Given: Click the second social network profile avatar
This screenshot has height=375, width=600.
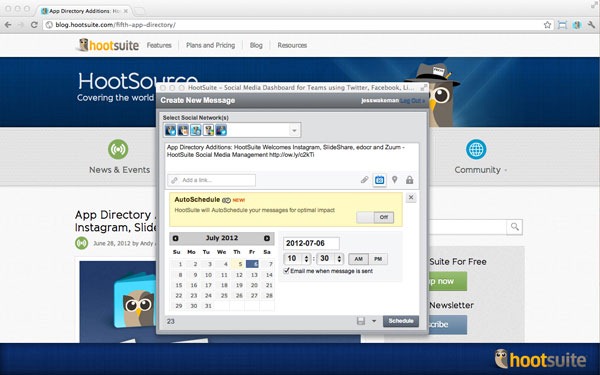Looking at the screenshot, I should (183, 130).
